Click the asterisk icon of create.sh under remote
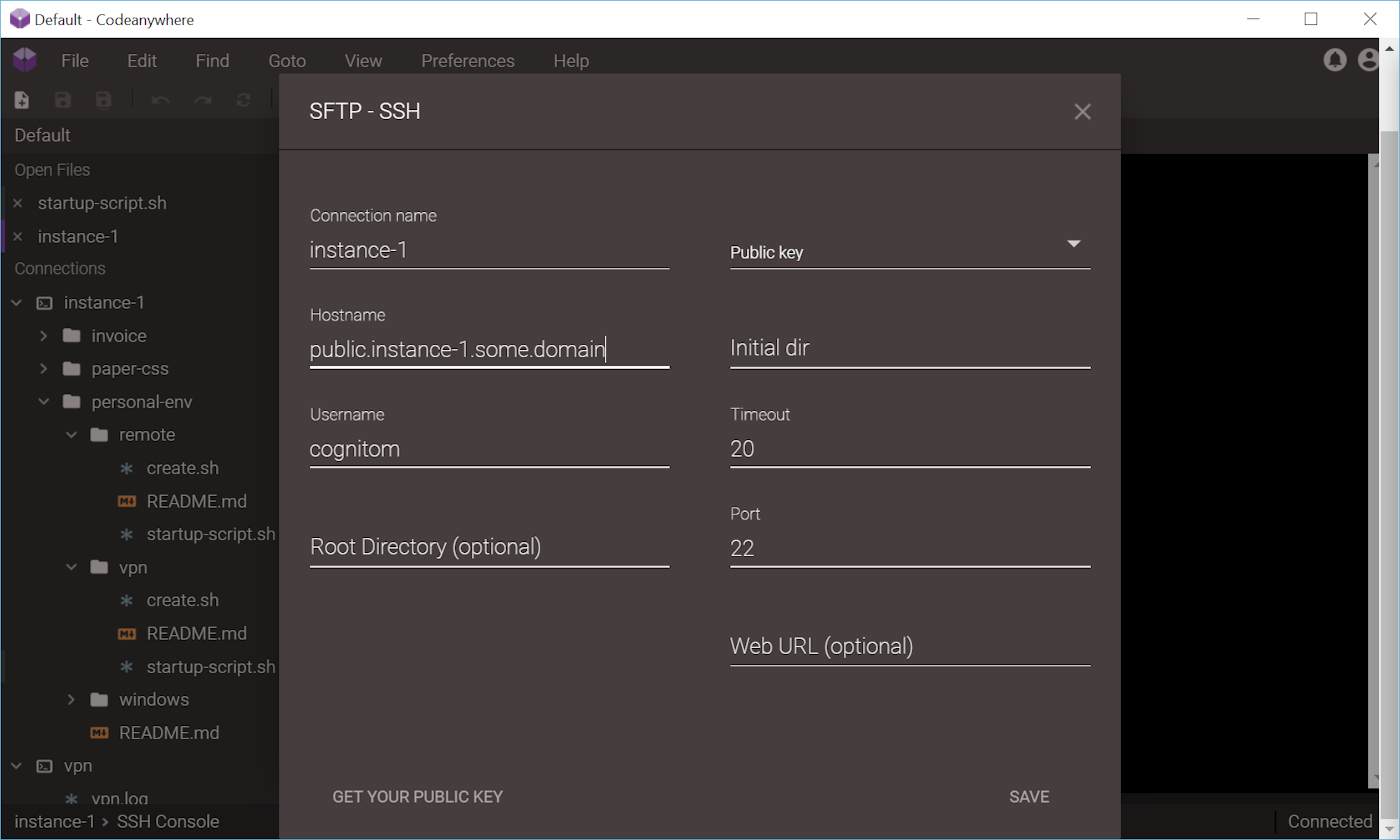The width and height of the screenshot is (1400, 840). pos(126,468)
